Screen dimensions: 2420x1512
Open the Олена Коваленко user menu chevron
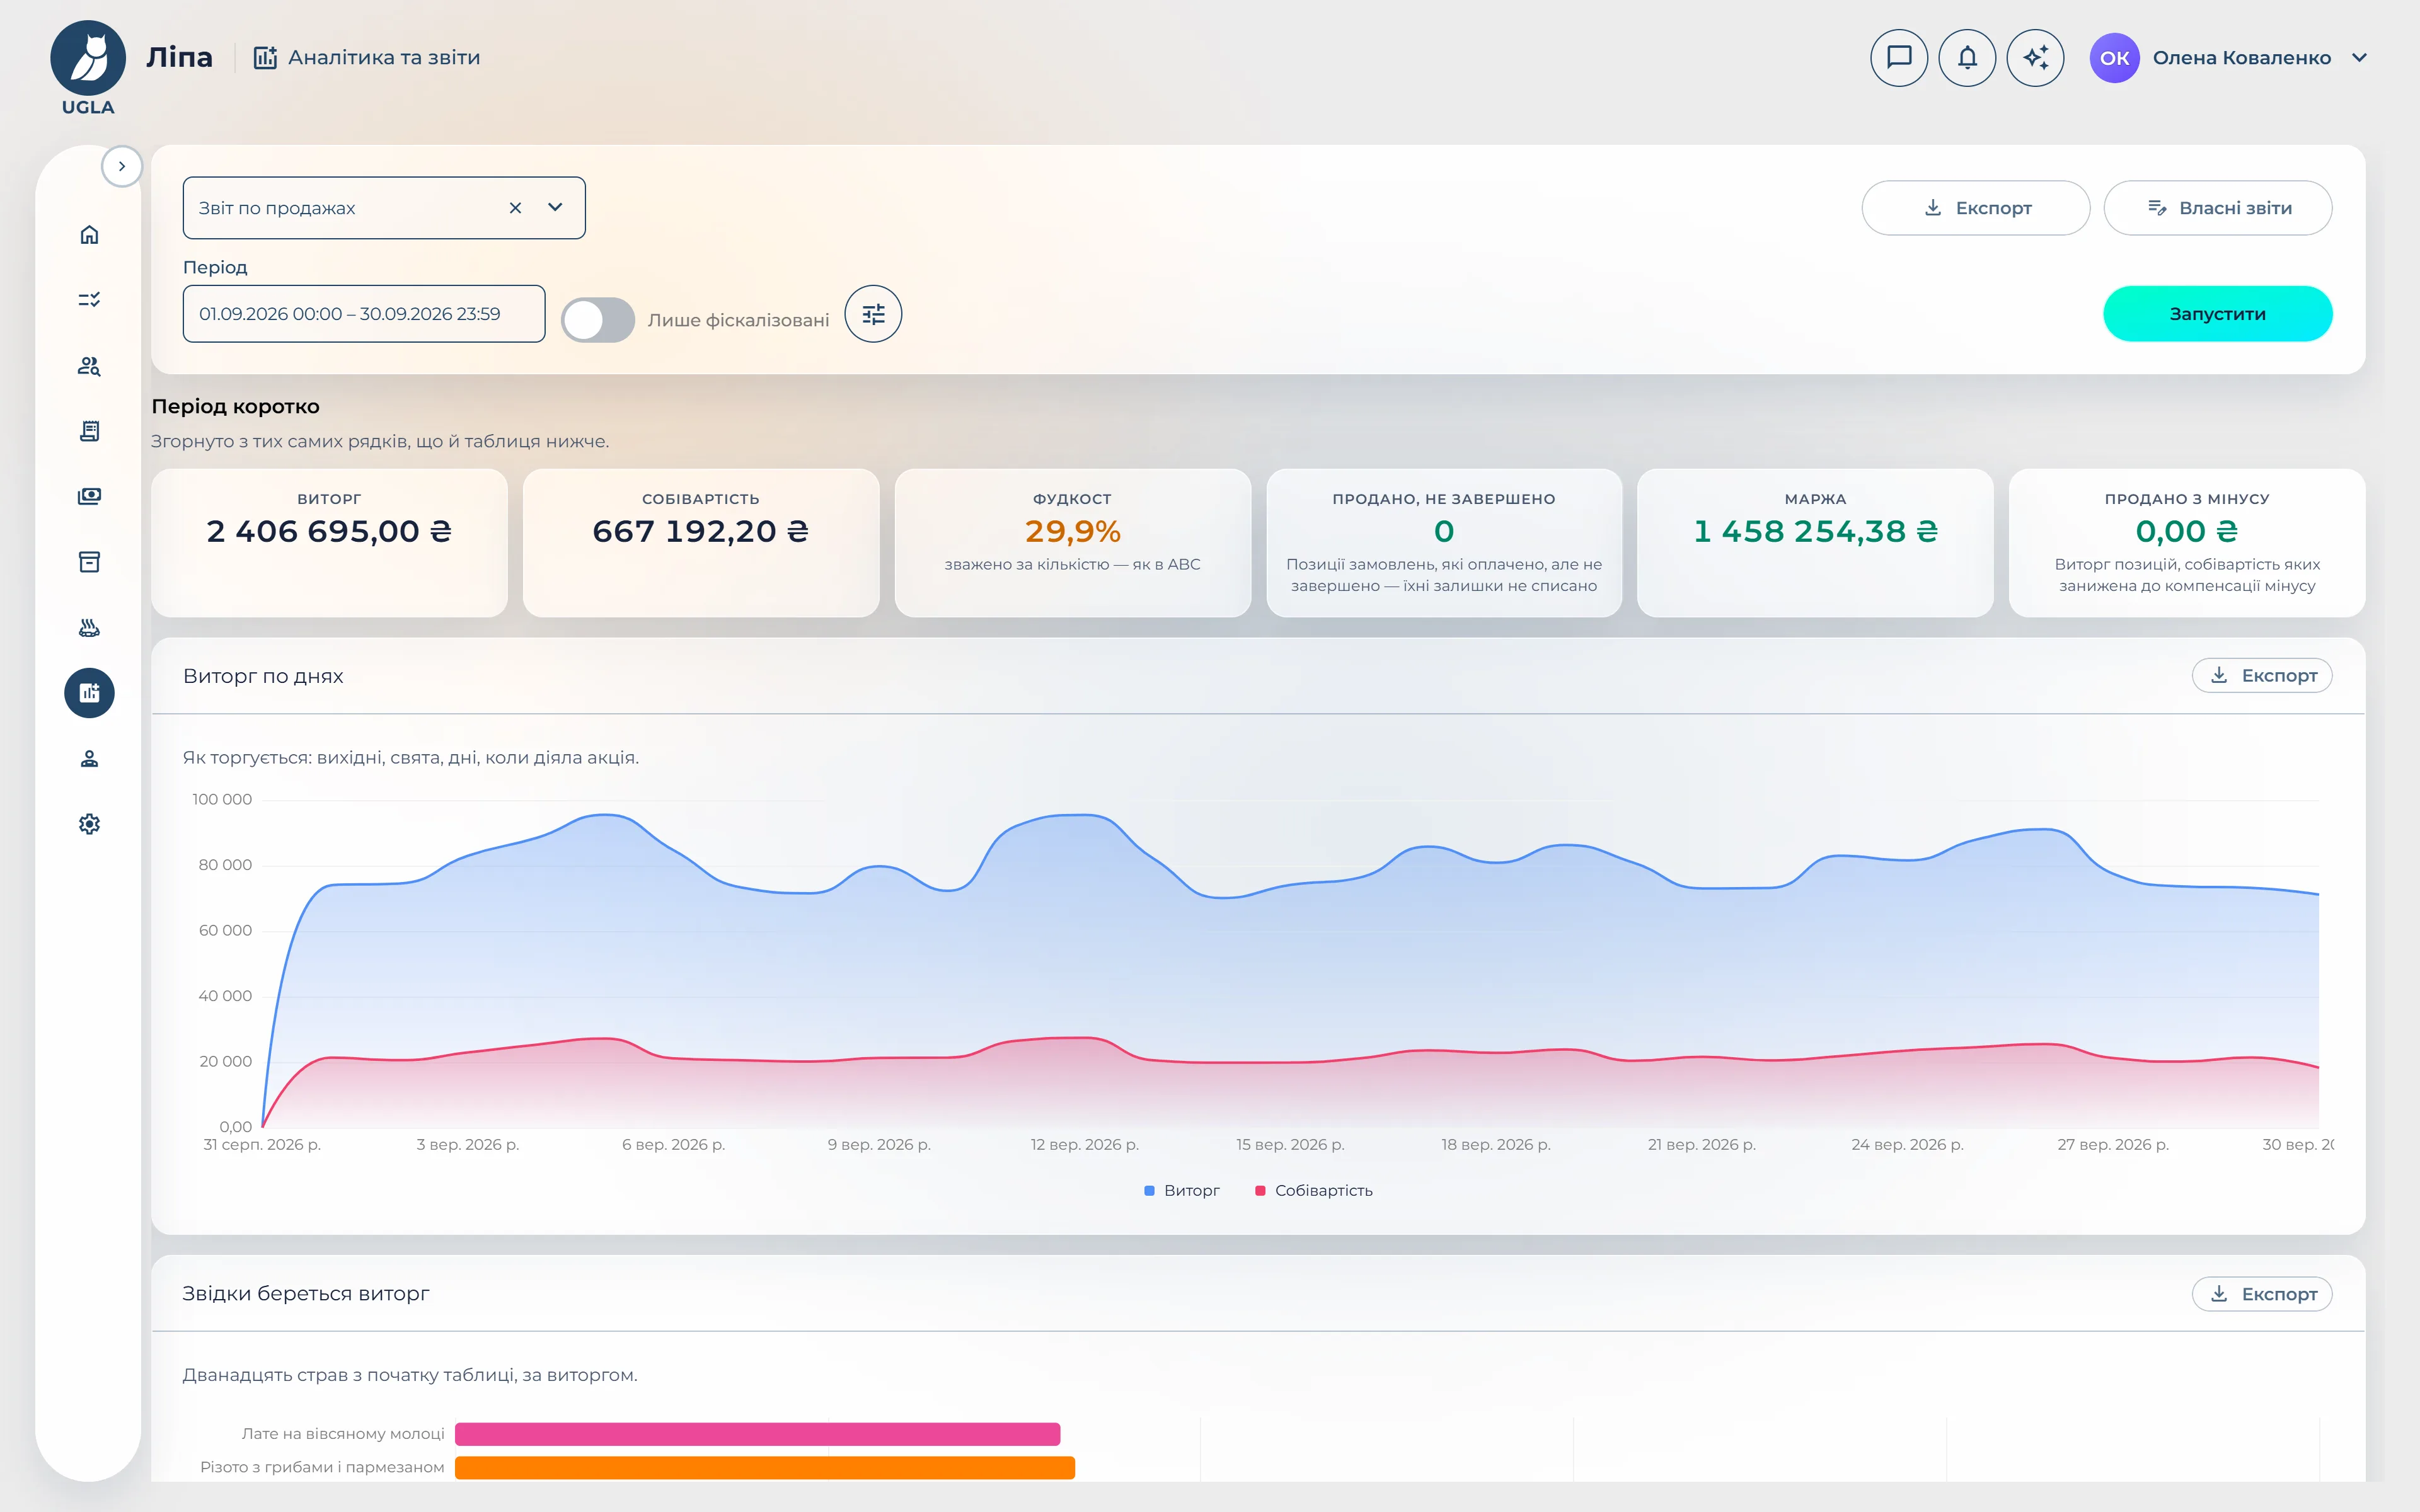[2360, 58]
